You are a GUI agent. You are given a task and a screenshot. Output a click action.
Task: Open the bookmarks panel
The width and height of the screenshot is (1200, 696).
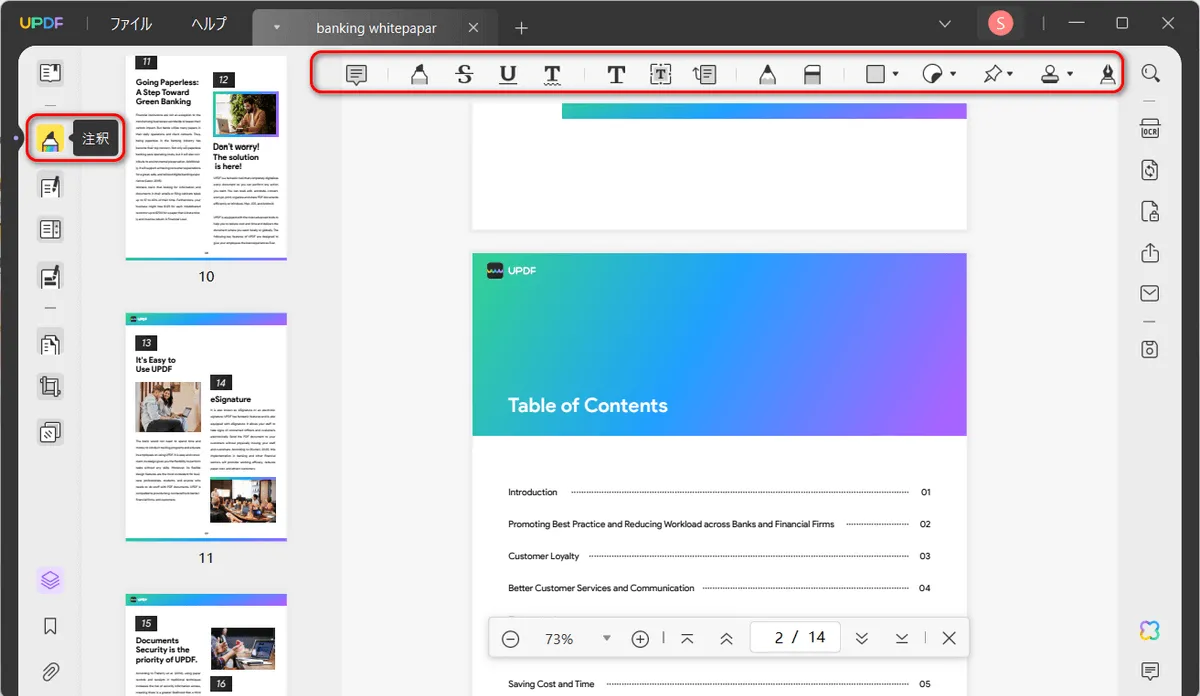tap(50, 626)
